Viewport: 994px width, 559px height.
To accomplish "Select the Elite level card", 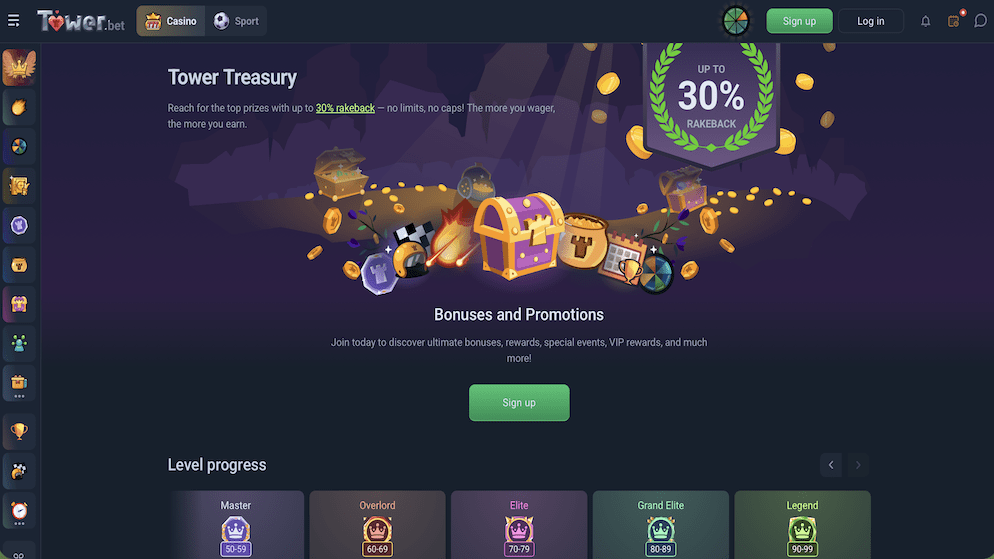I will coord(519,525).
